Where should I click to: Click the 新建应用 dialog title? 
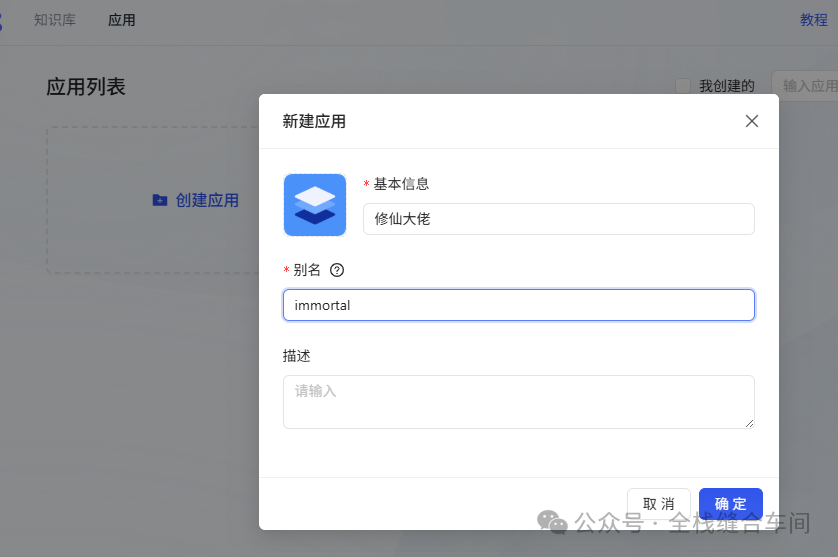[x=314, y=121]
